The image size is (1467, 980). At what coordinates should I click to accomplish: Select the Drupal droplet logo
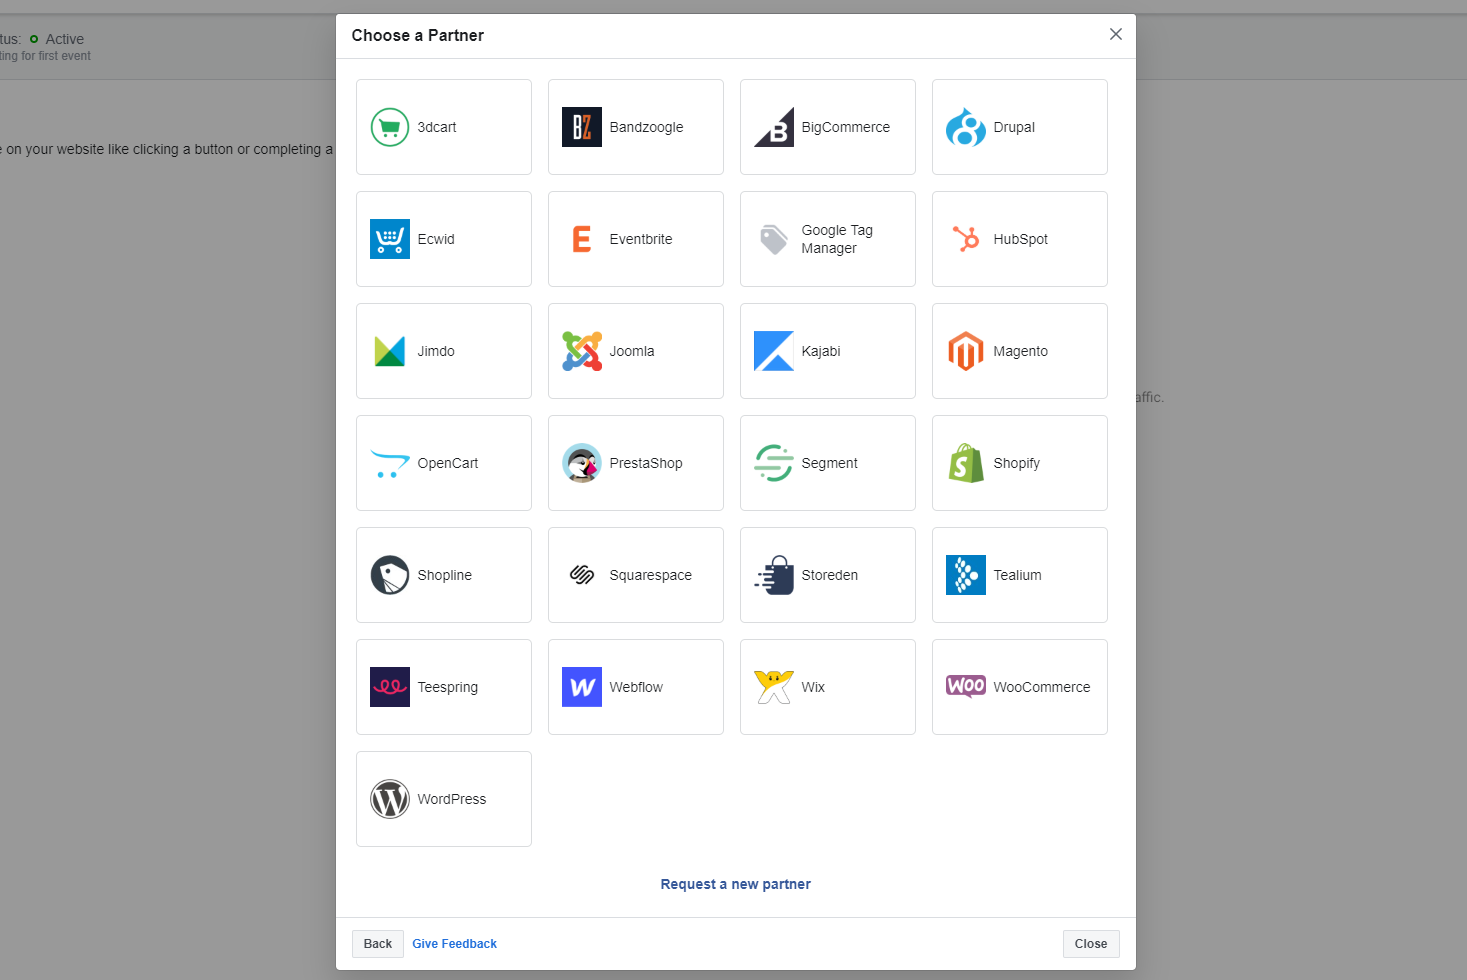point(965,127)
